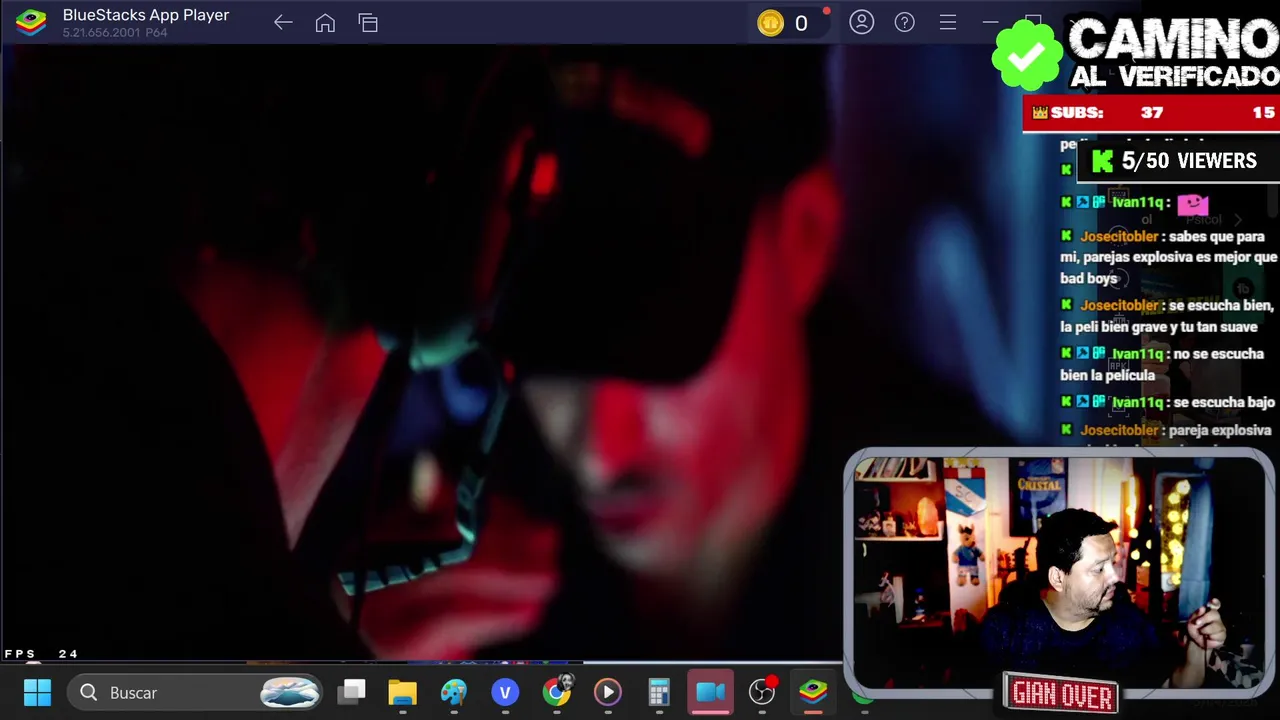Click the BlueStacks logo in title bar
This screenshot has width=1280, height=720.
(x=31, y=22)
